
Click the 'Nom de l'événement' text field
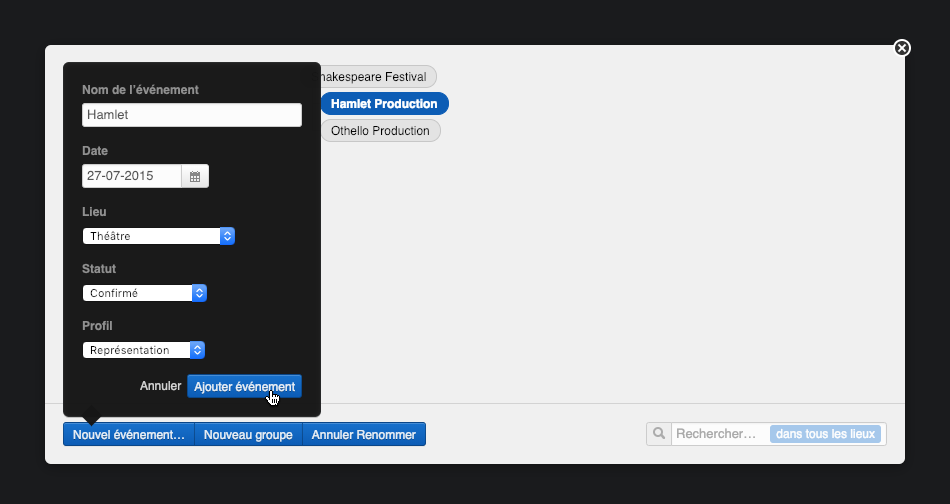point(191,115)
